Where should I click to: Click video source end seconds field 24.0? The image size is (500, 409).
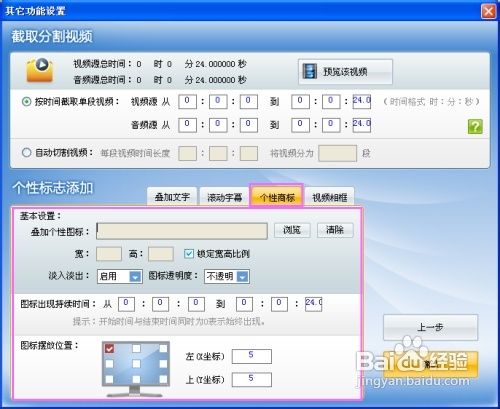(362, 102)
